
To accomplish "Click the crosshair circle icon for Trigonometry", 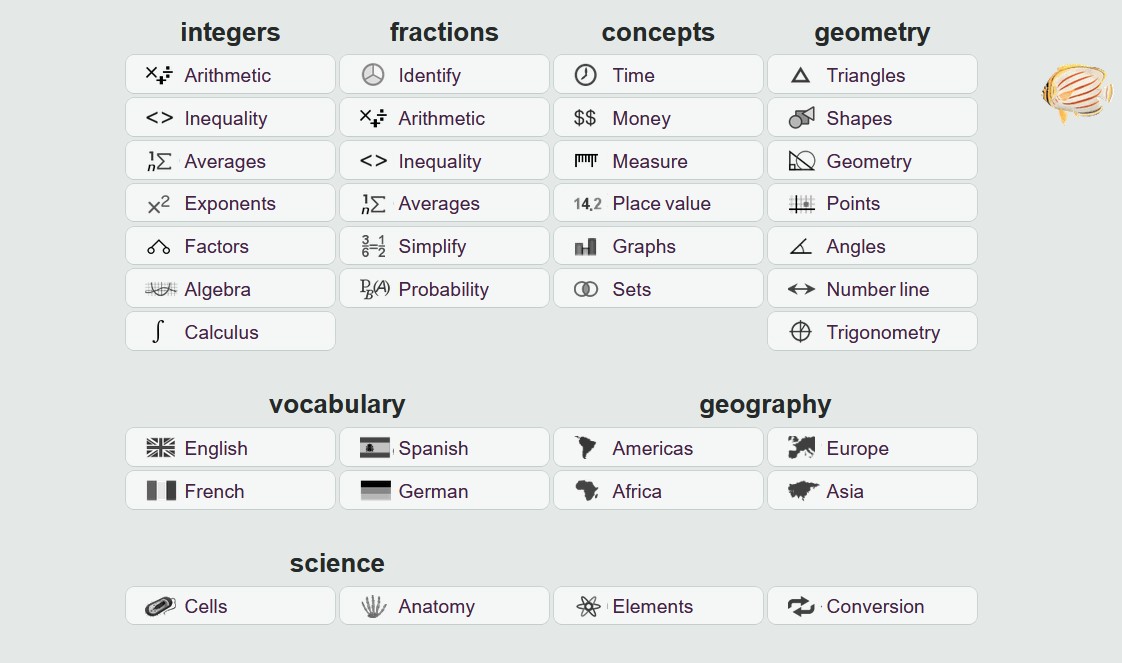I will pyautogui.click(x=800, y=332).
